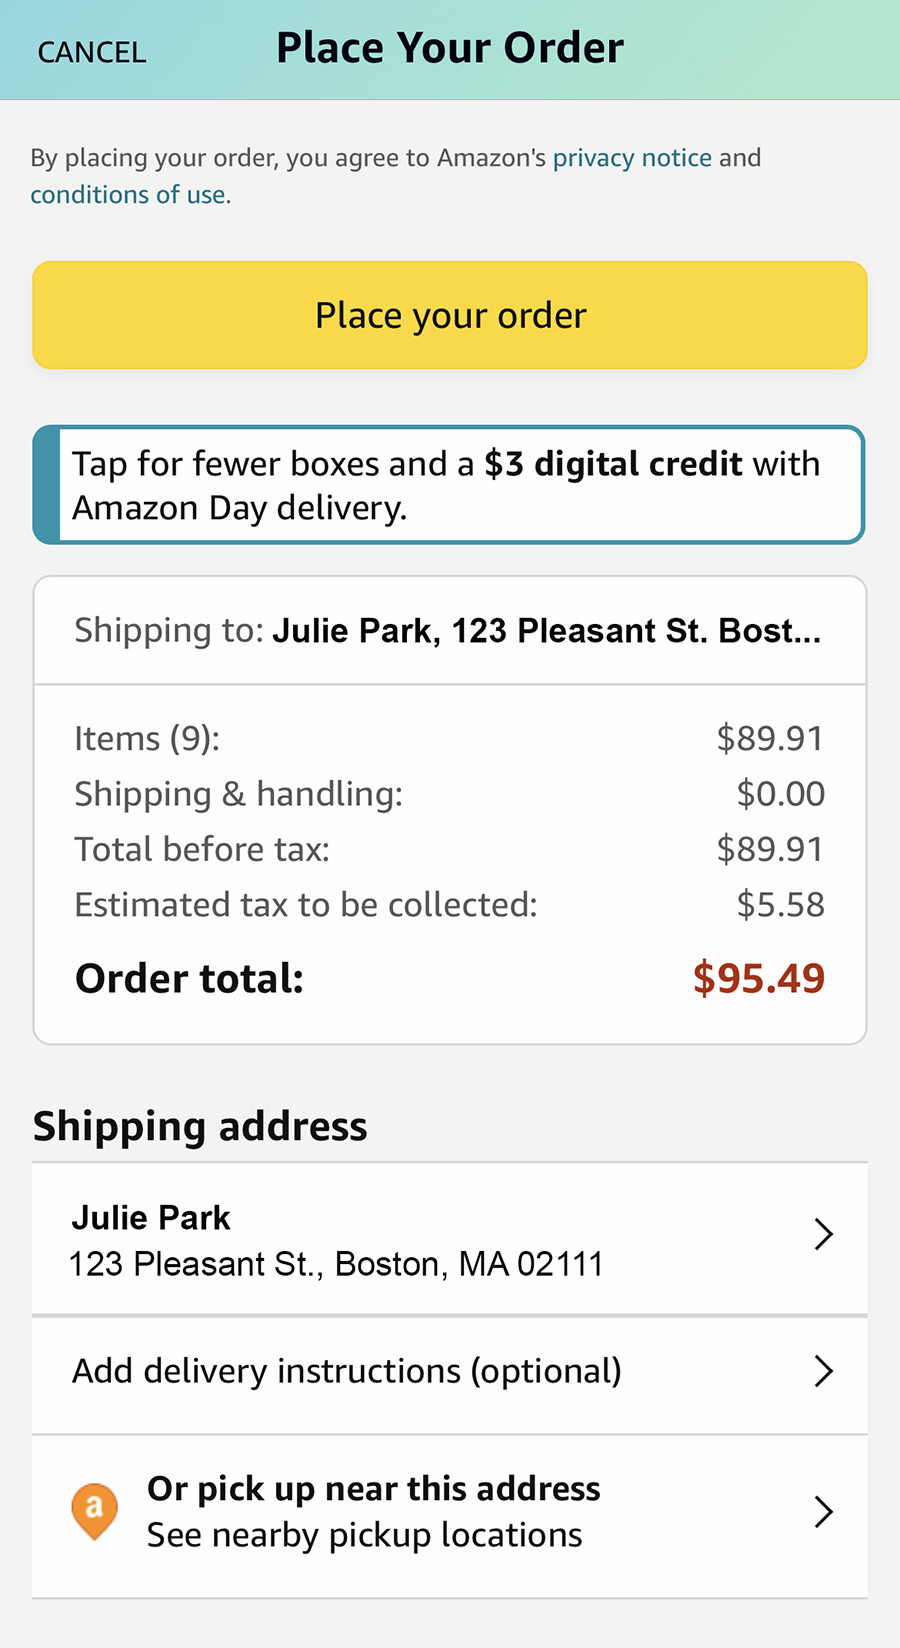Tap the bold $3 digital credit text
900x1648 pixels.
click(613, 464)
